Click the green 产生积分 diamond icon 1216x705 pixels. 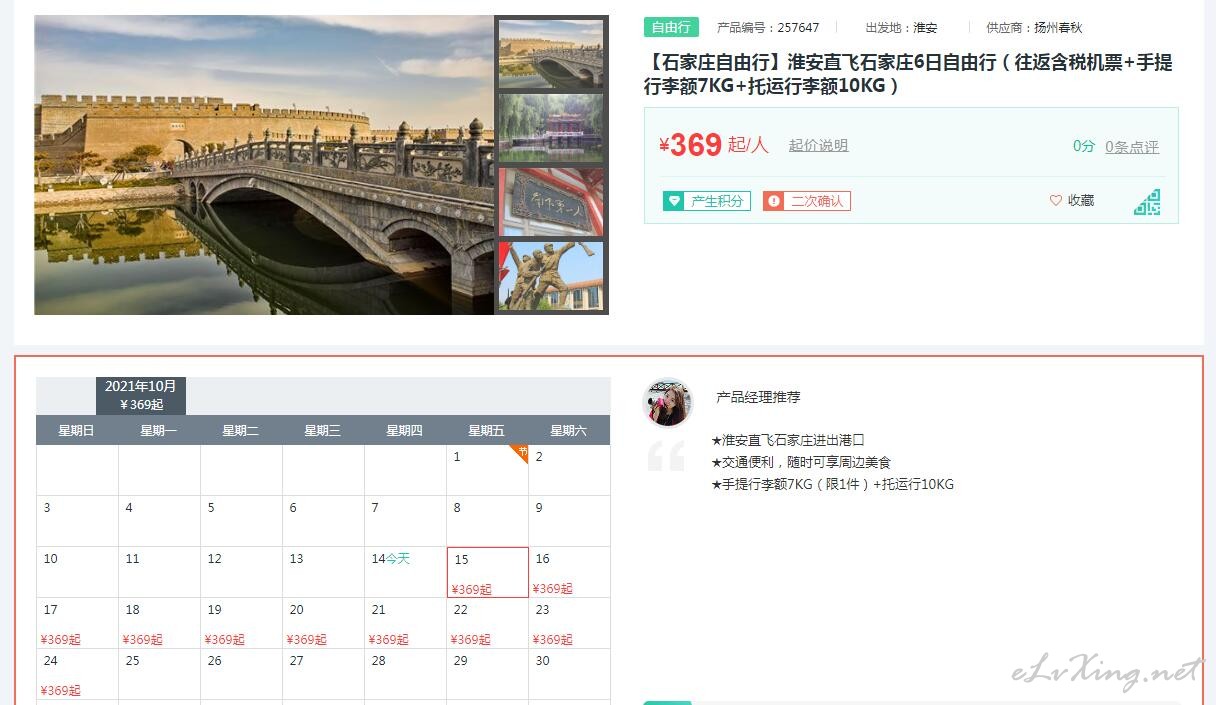click(x=674, y=201)
